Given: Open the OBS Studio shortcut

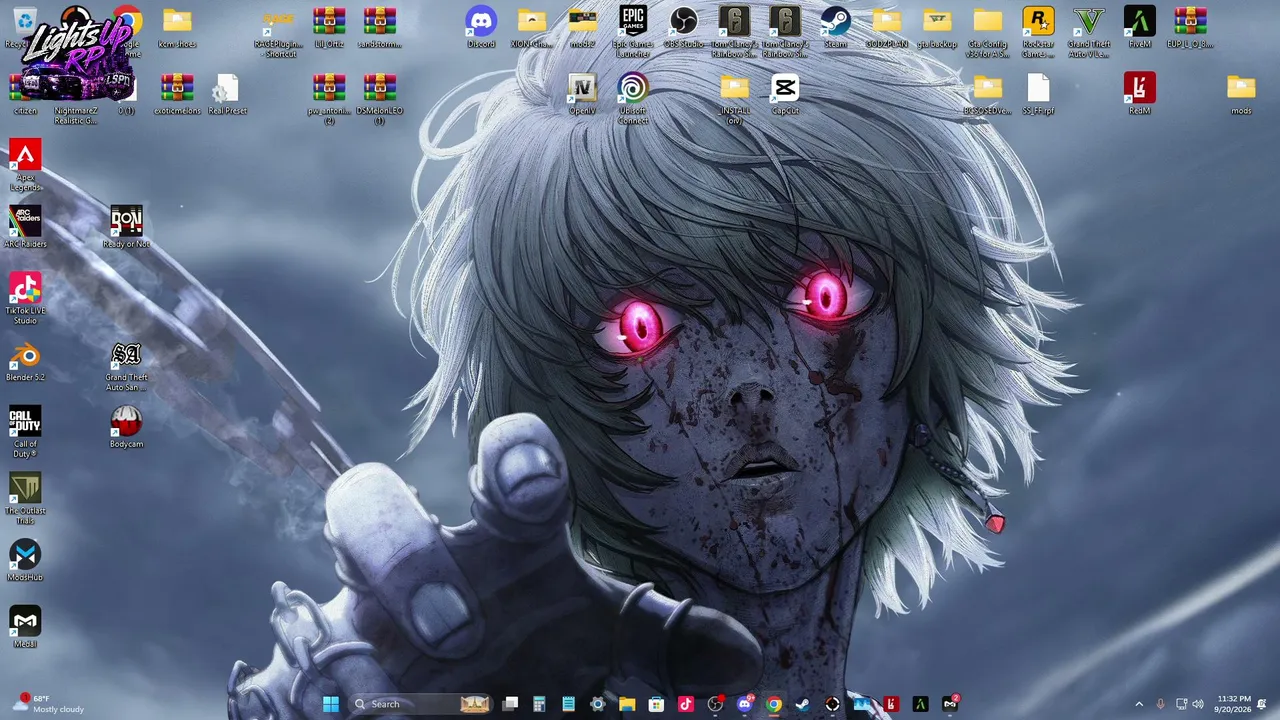Looking at the screenshot, I should 684,27.
